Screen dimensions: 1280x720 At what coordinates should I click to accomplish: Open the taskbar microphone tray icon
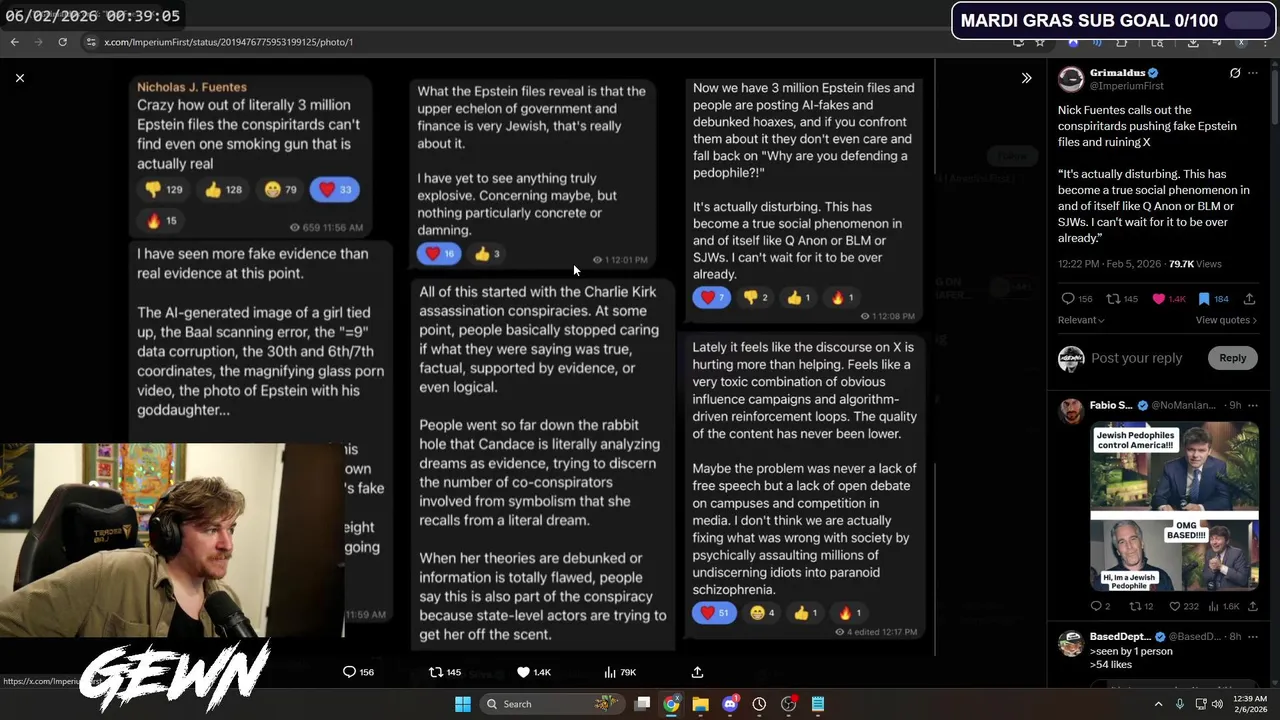click(1180, 704)
